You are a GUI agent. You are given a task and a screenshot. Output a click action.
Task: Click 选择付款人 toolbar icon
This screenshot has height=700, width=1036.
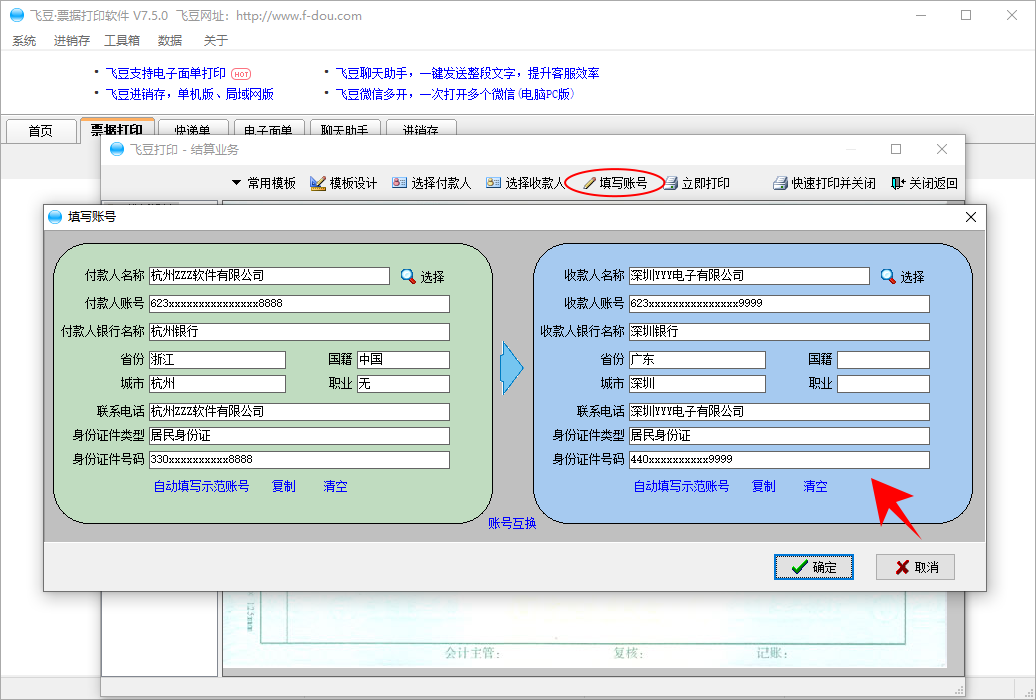point(400,183)
